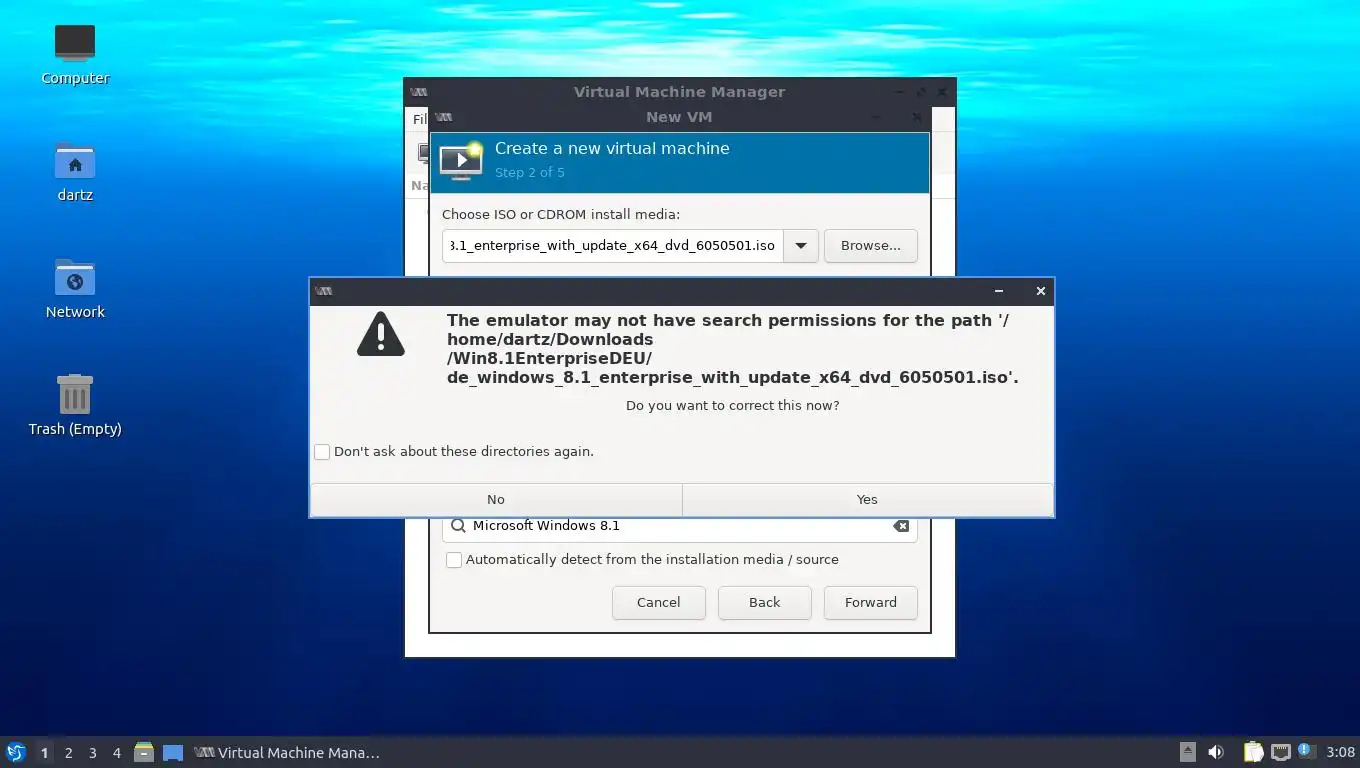Screen dimensions: 1360x768
Task: Click the Browse... button in New VM
Action: tap(870, 246)
